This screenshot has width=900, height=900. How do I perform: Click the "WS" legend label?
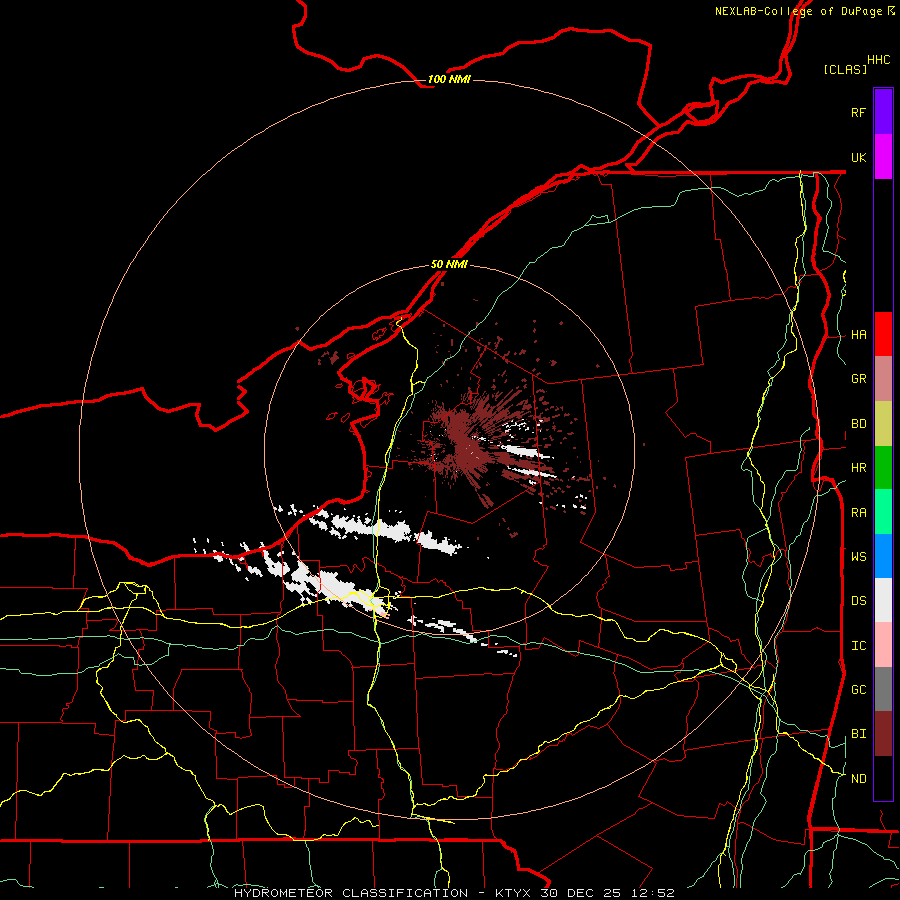coord(858,557)
